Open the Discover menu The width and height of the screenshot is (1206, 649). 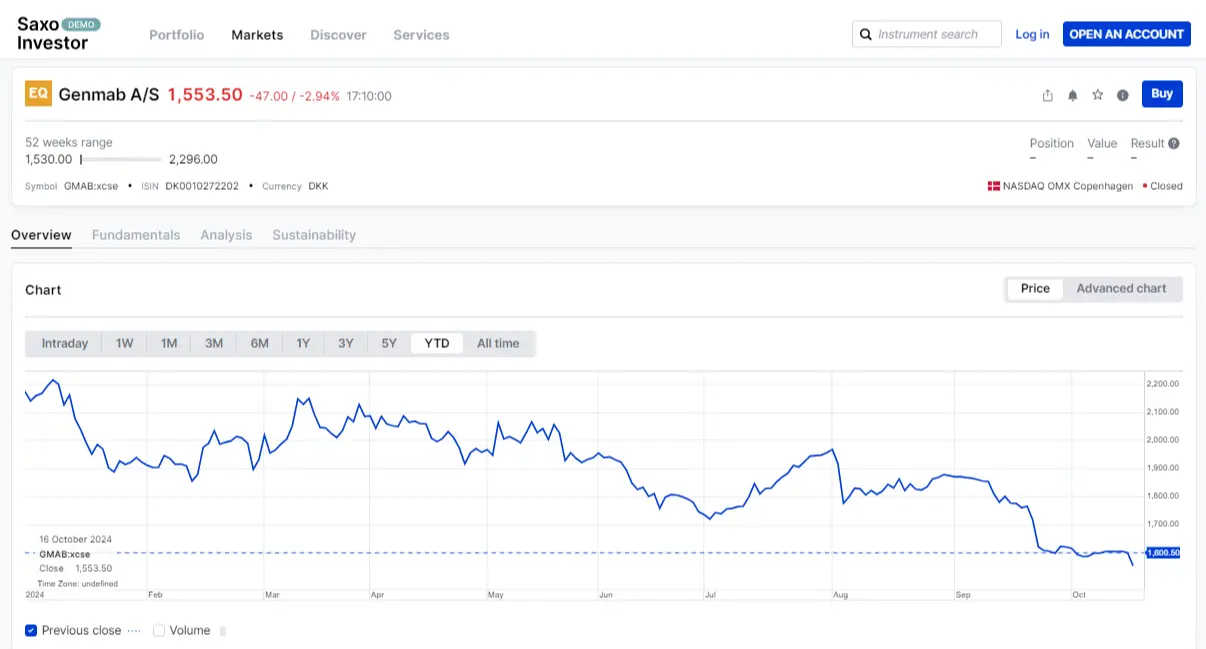point(338,34)
